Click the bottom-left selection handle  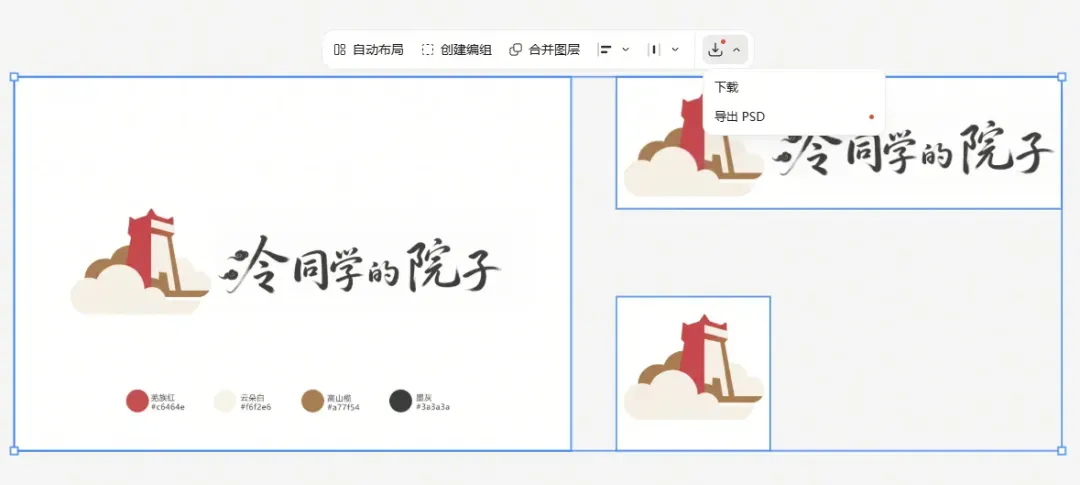[x=14, y=451]
